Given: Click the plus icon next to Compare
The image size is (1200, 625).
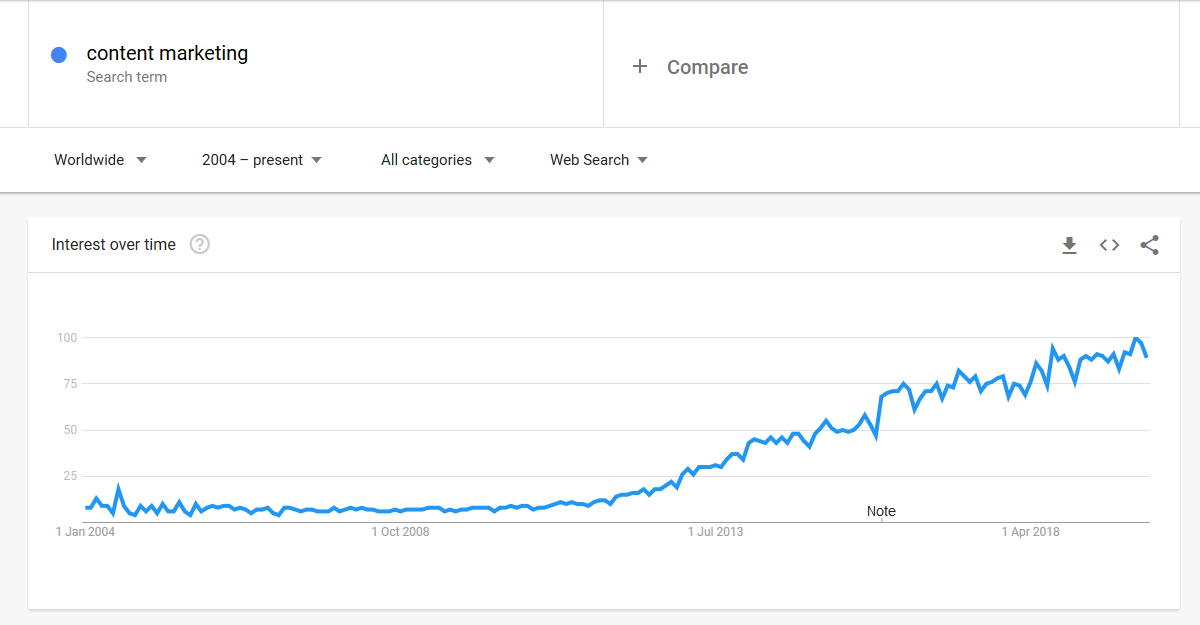Looking at the screenshot, I should [640, 67].
